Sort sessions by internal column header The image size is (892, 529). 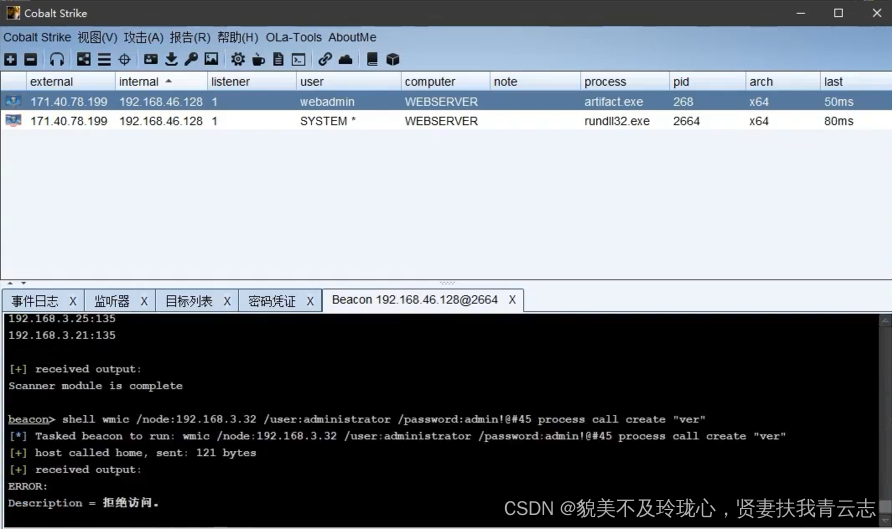(x=161, y=81)
